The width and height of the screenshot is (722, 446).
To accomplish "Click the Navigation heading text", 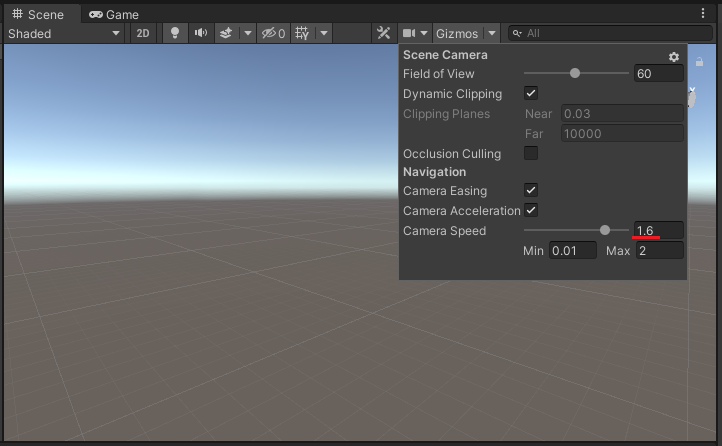I will tap(434, 172).
